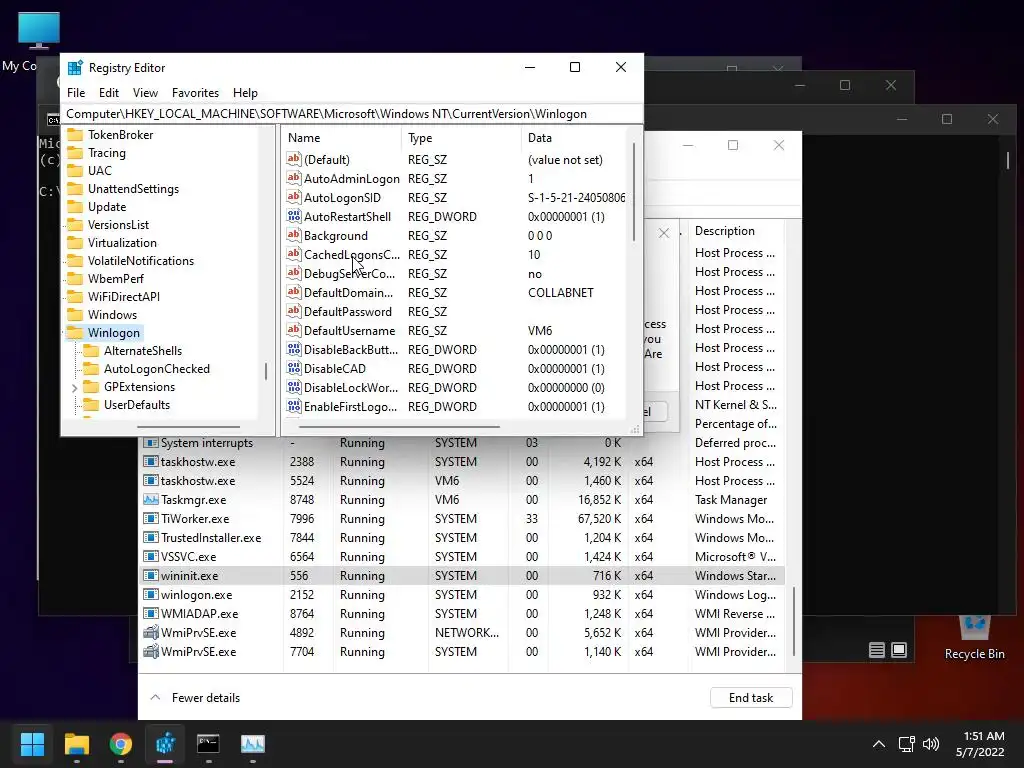Open the volume tray icon
The image size is (1024, 768).
pyautogui.click(x=931, y=744)
